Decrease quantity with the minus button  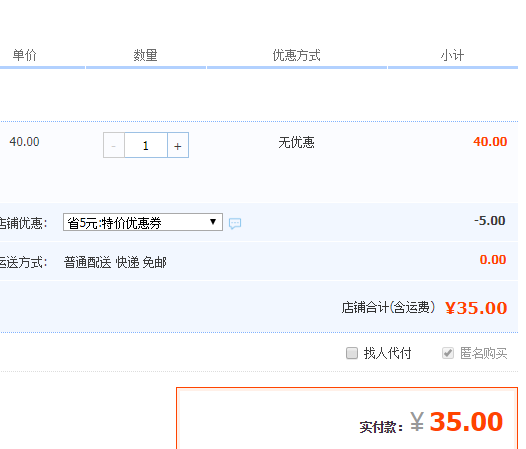tap(114, 145)
